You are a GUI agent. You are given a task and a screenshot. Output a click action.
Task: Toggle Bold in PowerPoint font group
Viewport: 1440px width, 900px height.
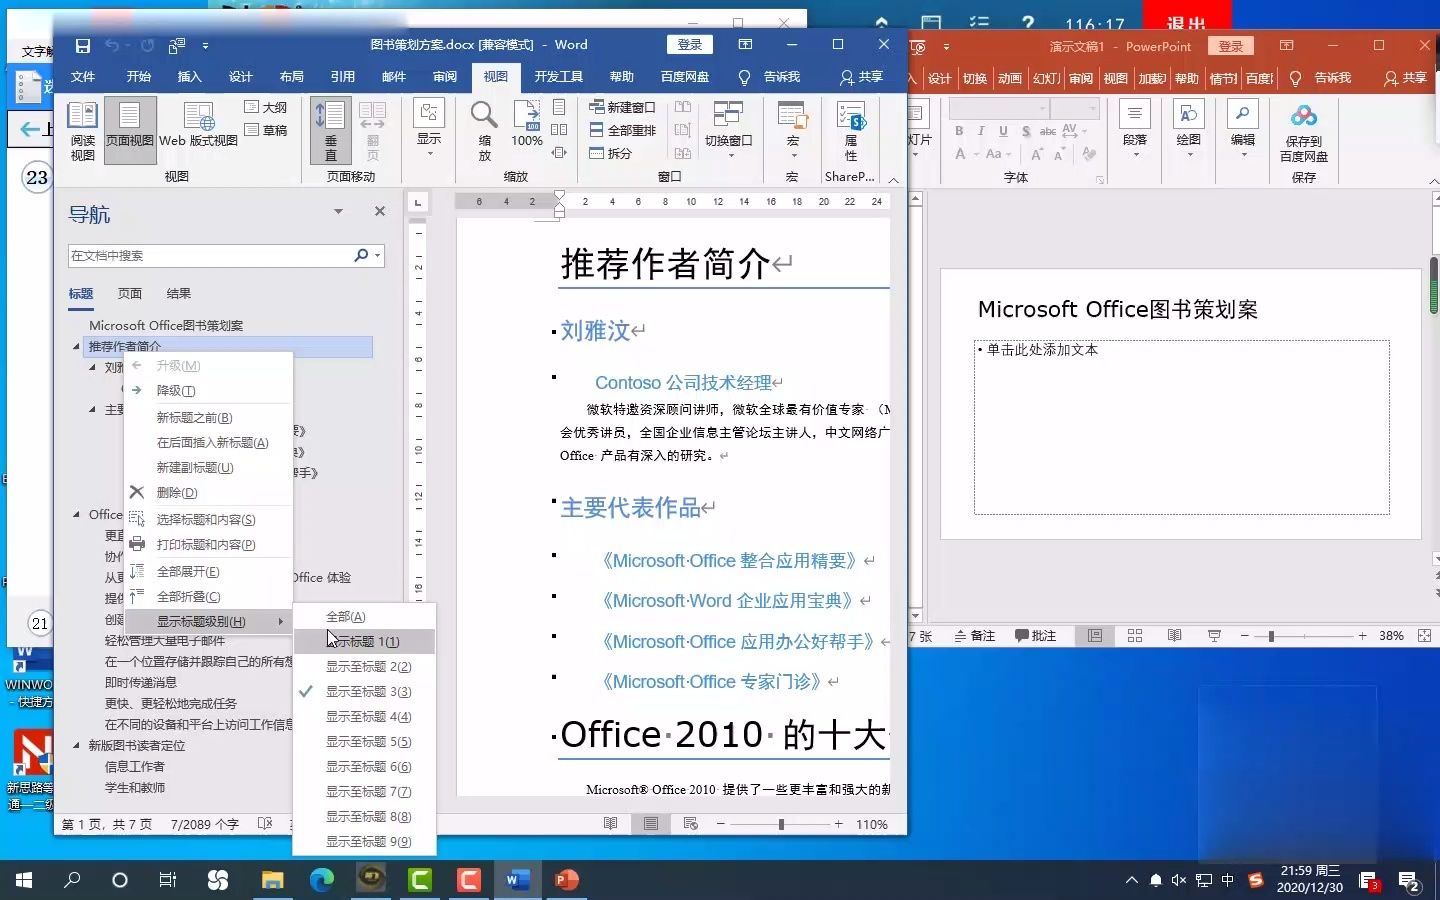tap(958, 131)
